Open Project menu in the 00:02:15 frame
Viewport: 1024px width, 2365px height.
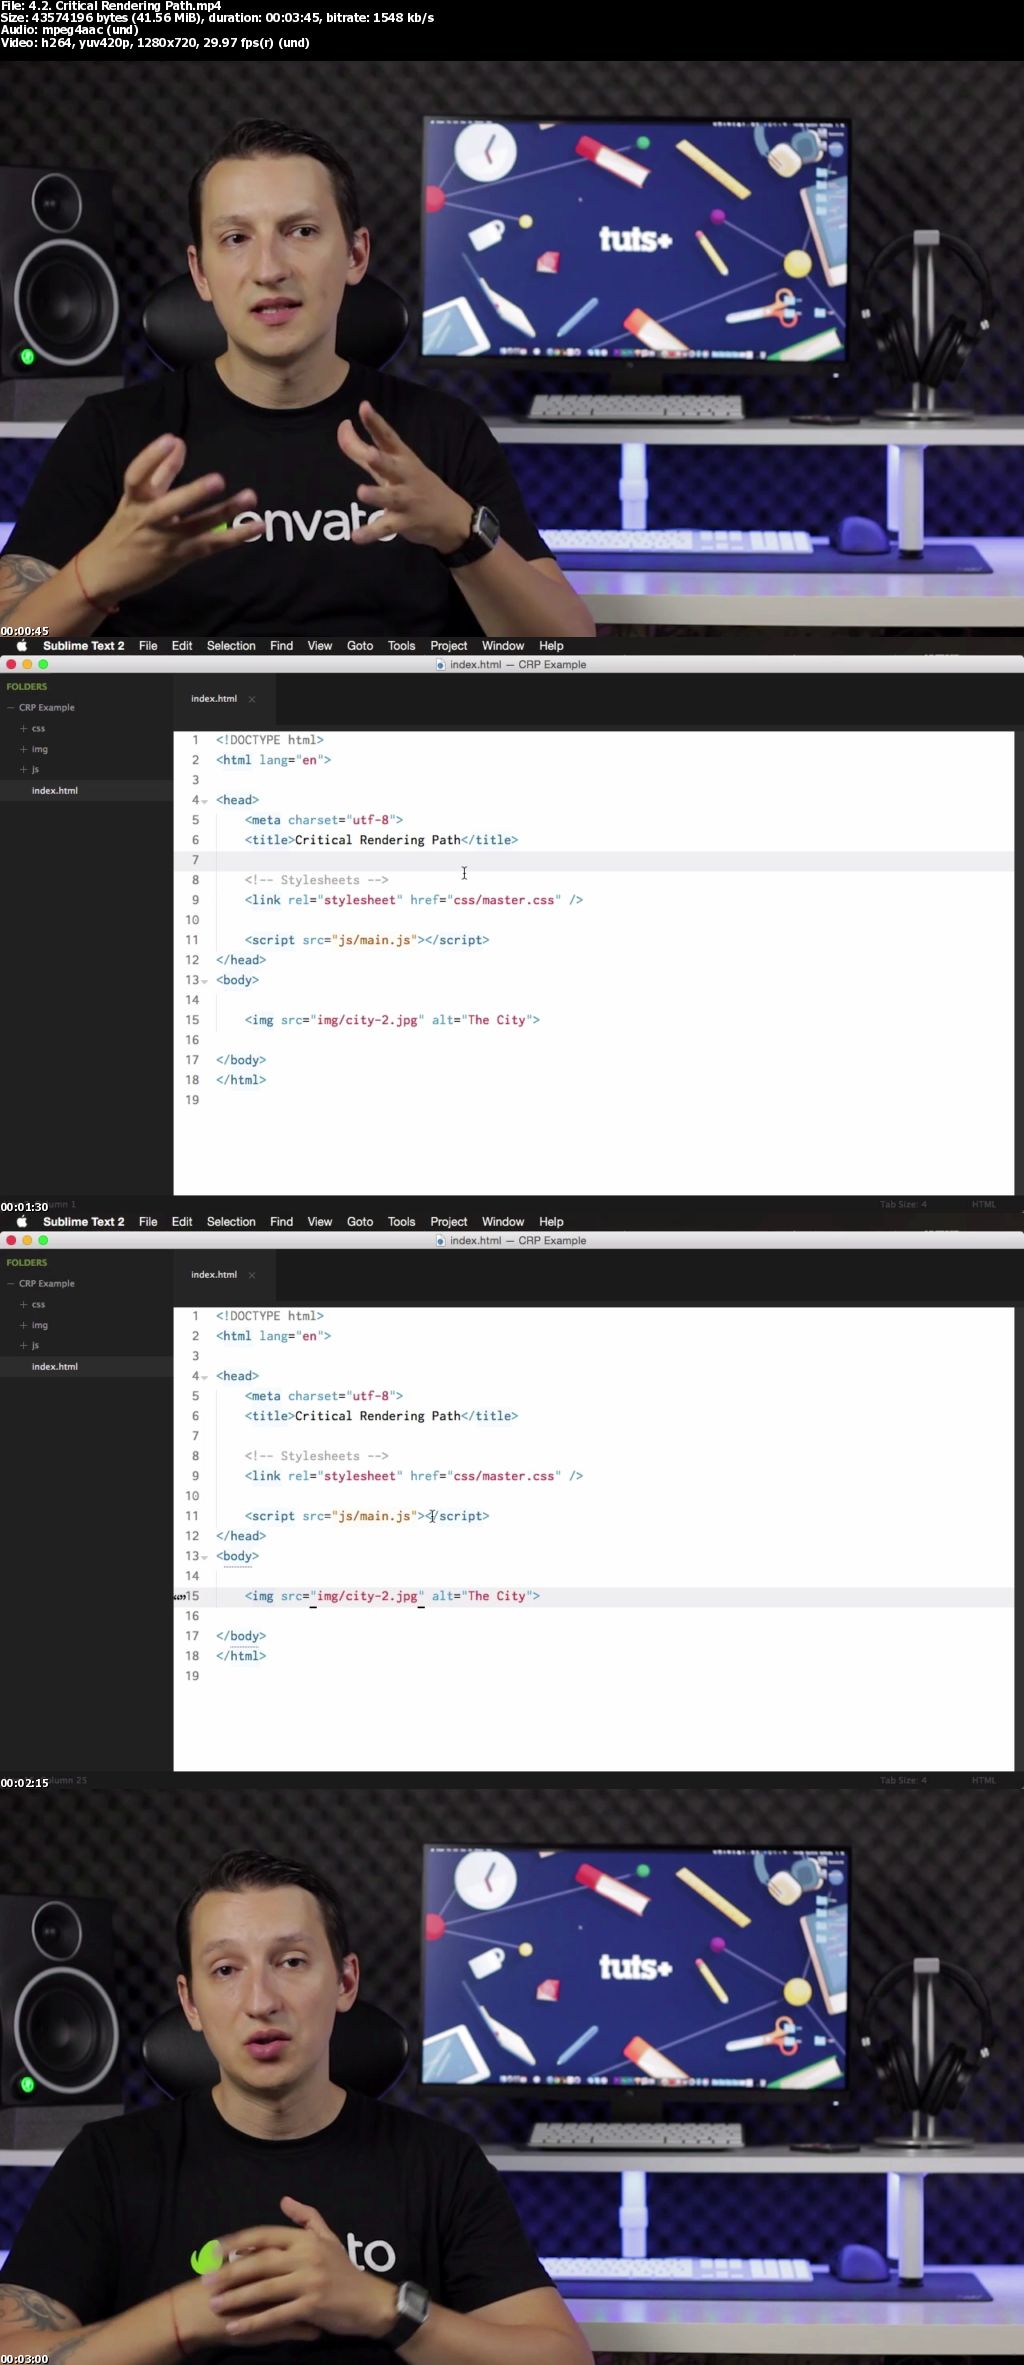tap(449, 1222)
